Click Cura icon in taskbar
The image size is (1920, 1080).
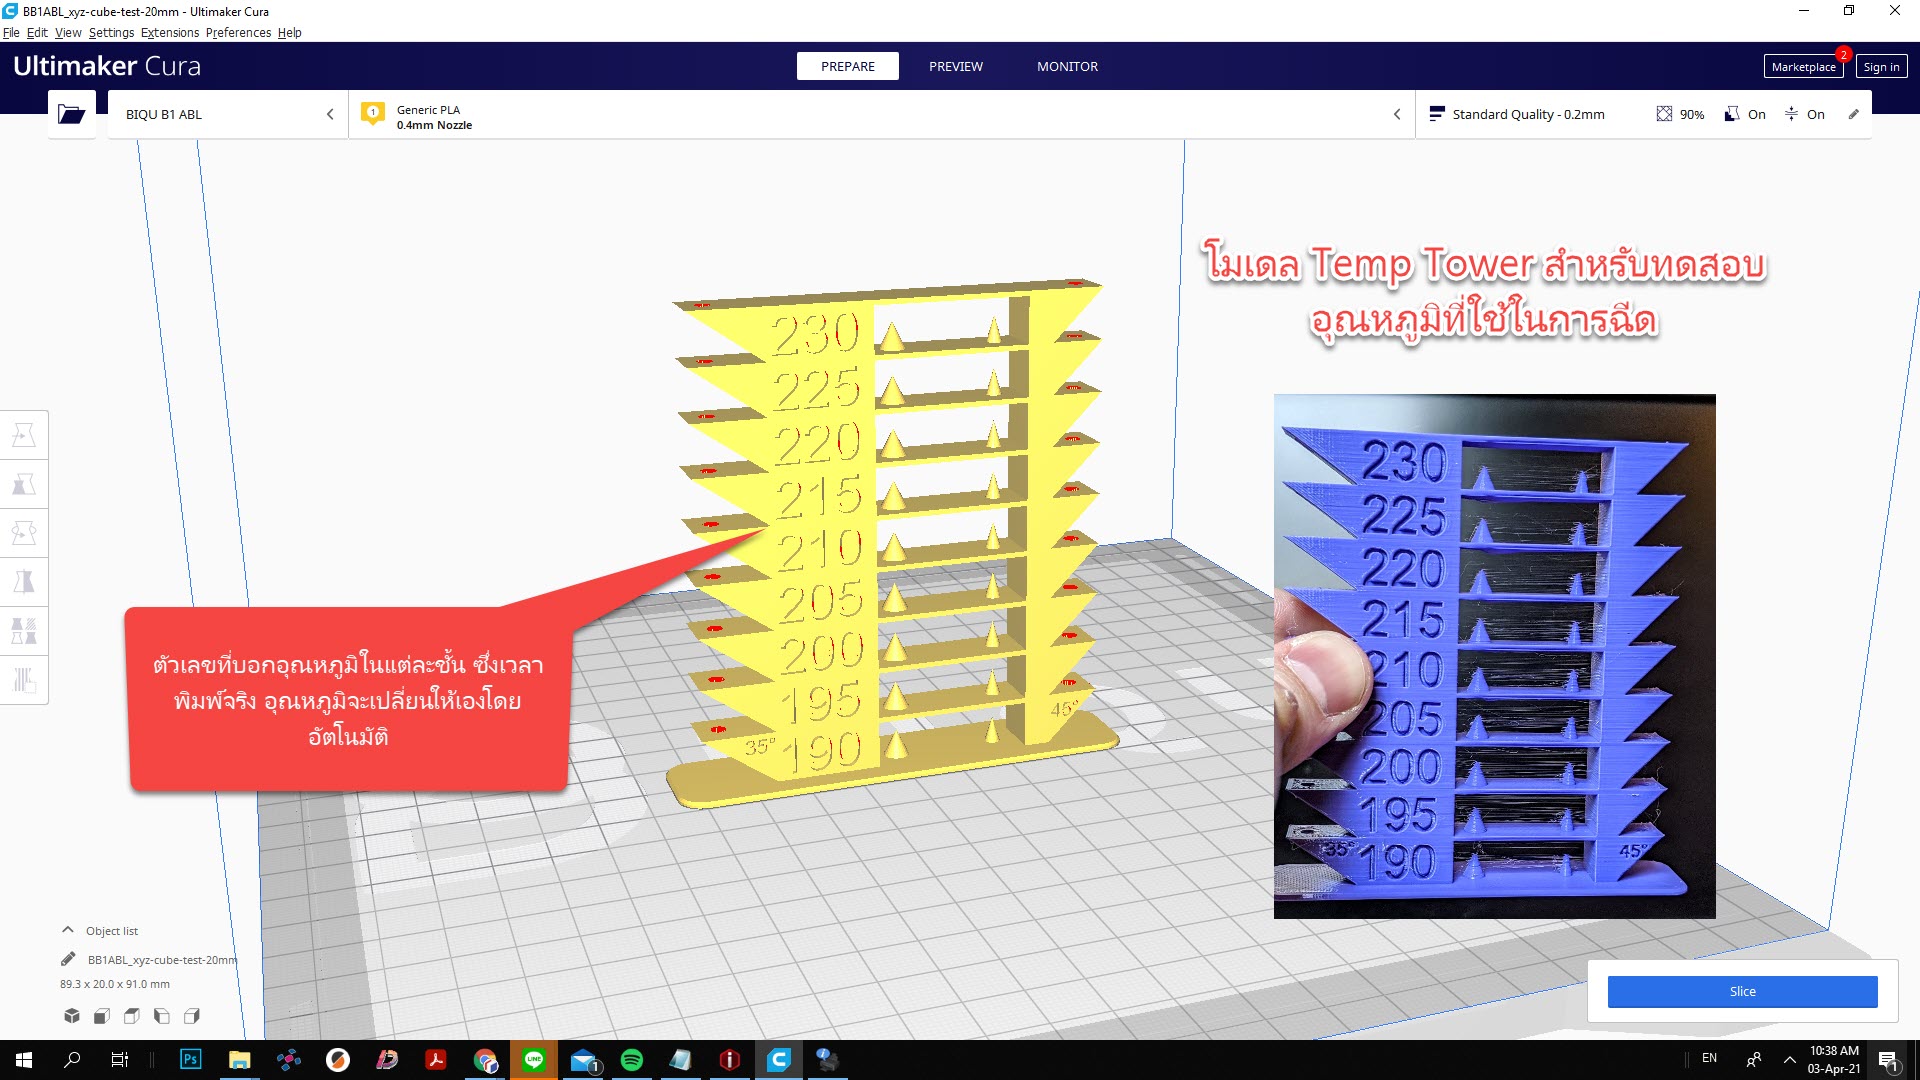pos(779,1060)
